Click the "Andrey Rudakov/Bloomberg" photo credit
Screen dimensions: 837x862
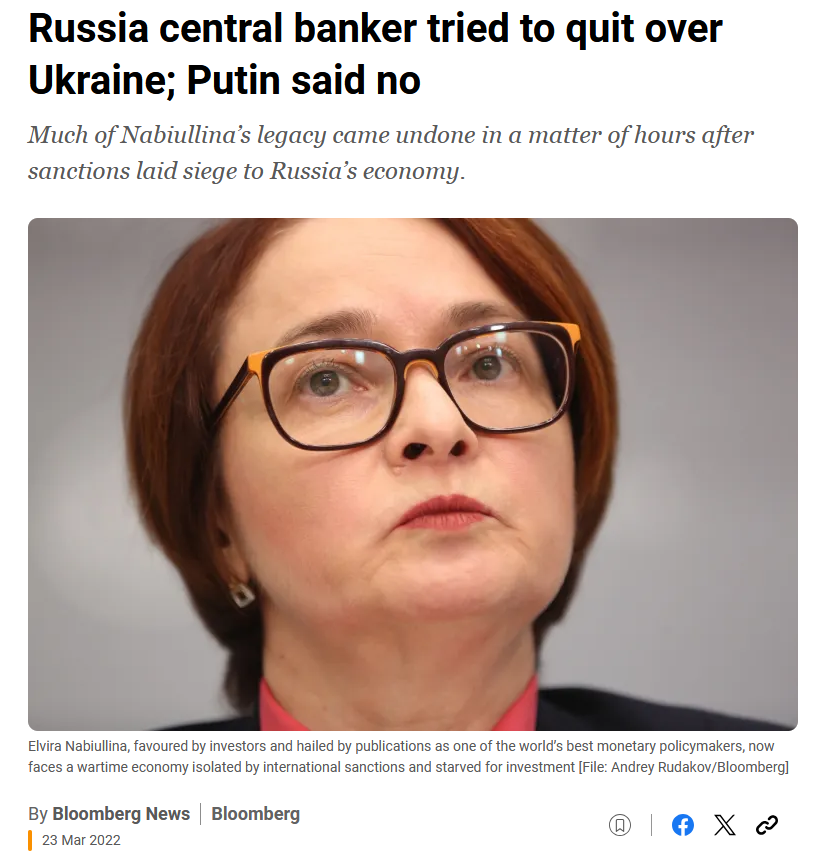pyautogui.click(x=695, y=767)
